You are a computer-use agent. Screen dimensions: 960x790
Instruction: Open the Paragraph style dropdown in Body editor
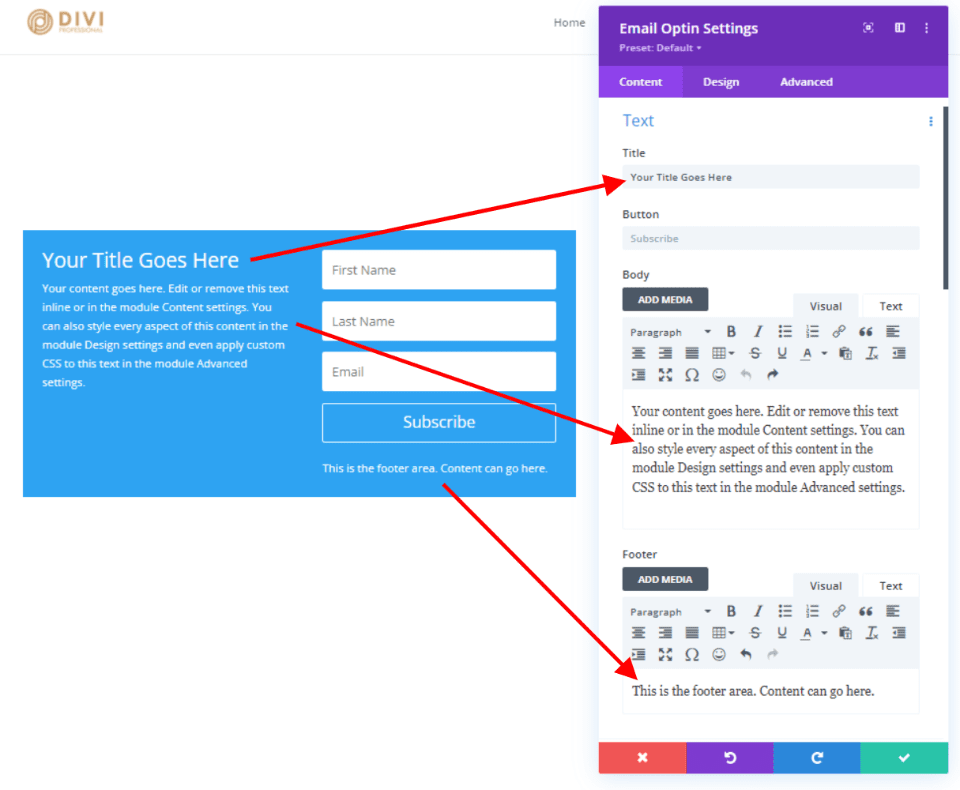coord(669,331)
